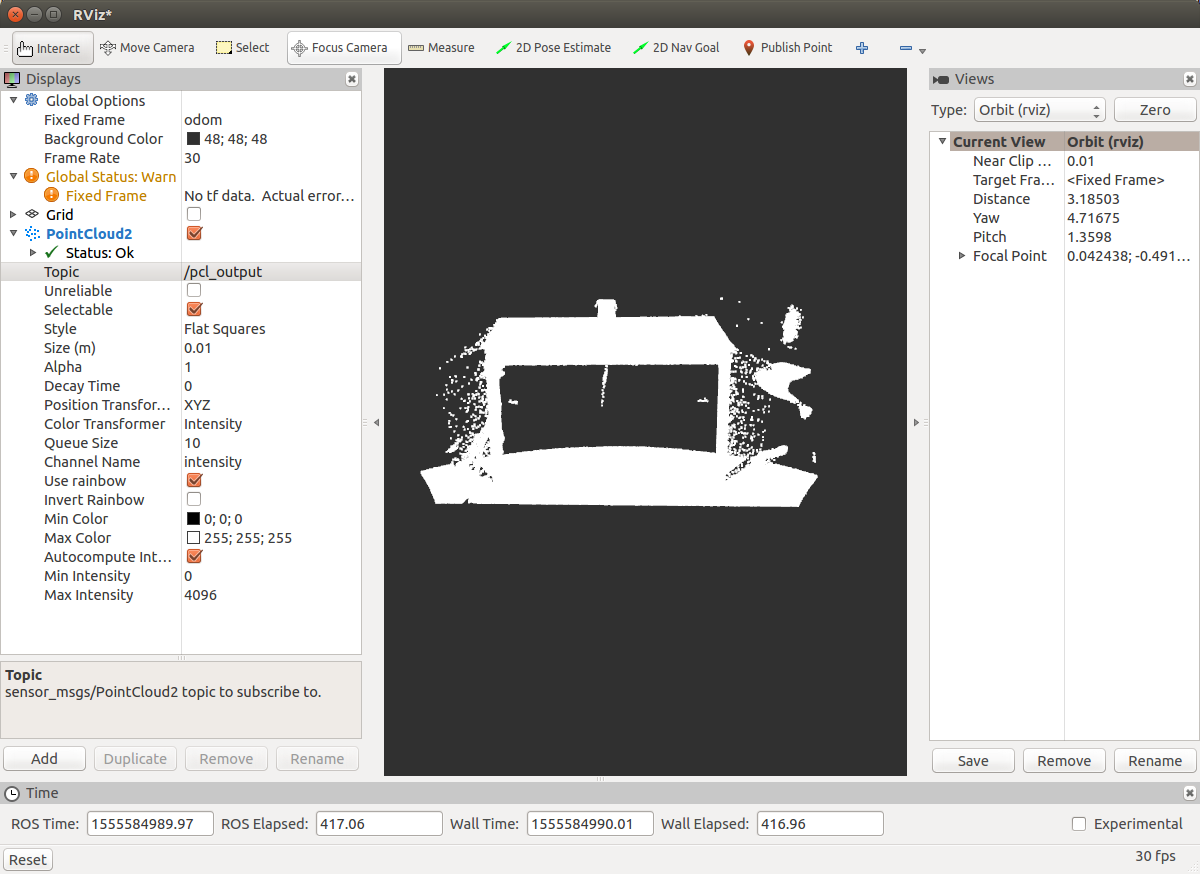Activate the Publish Point tool
This screenshot has width=1200, height=874.
tap(788, 48)
